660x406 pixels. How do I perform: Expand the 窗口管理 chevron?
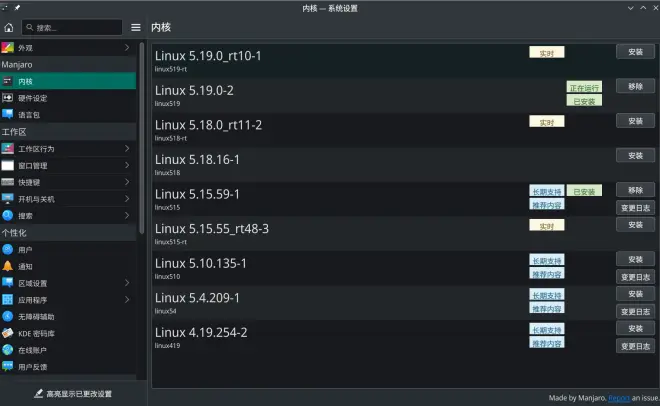(127, 165)
